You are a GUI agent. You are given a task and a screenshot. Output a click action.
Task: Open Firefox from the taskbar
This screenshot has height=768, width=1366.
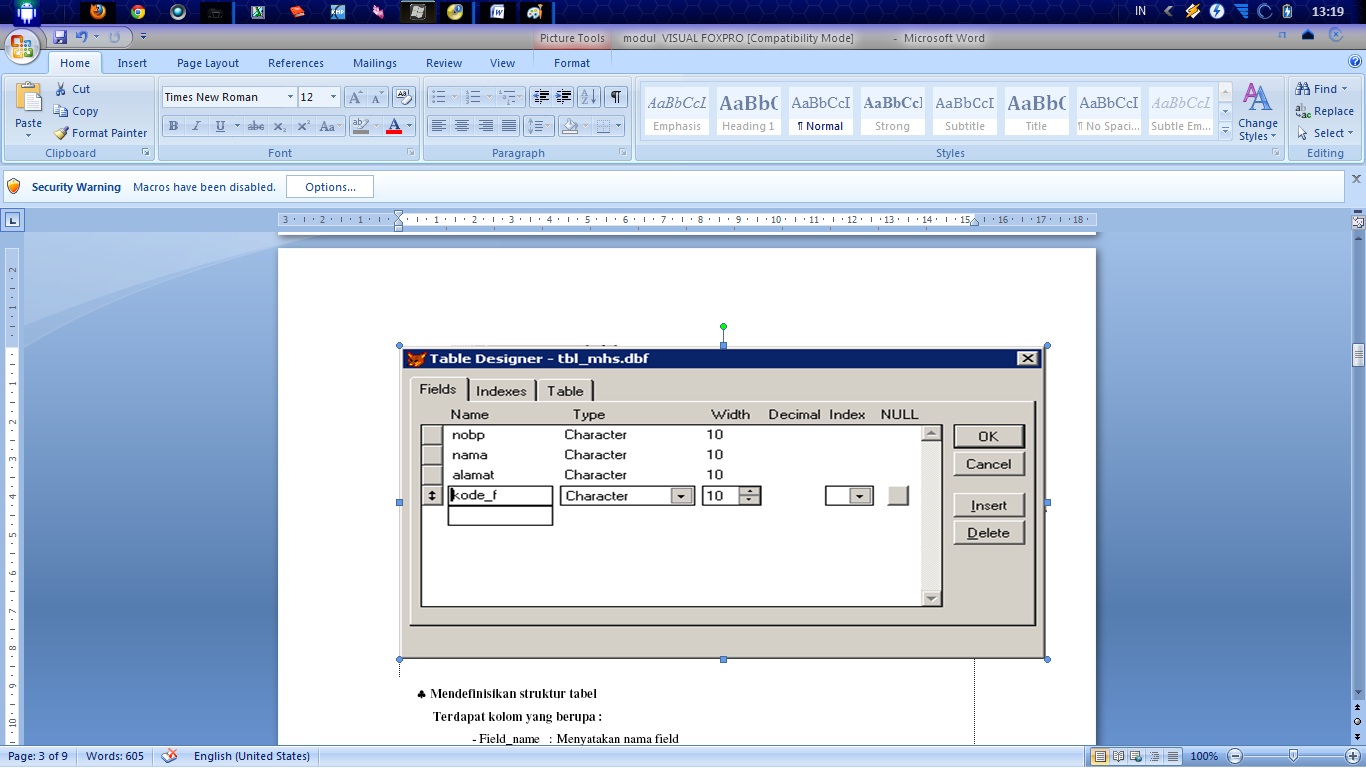click(97, 12)
